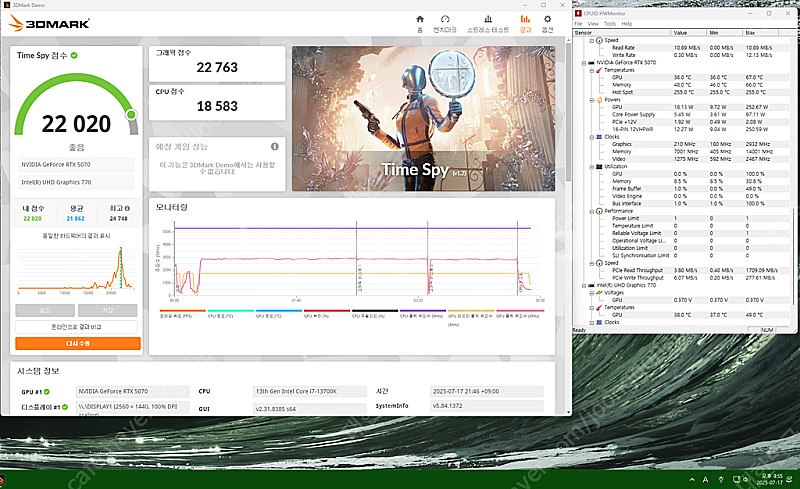
Task: Click the right grey save button under the chart
Action: [108, 310]
